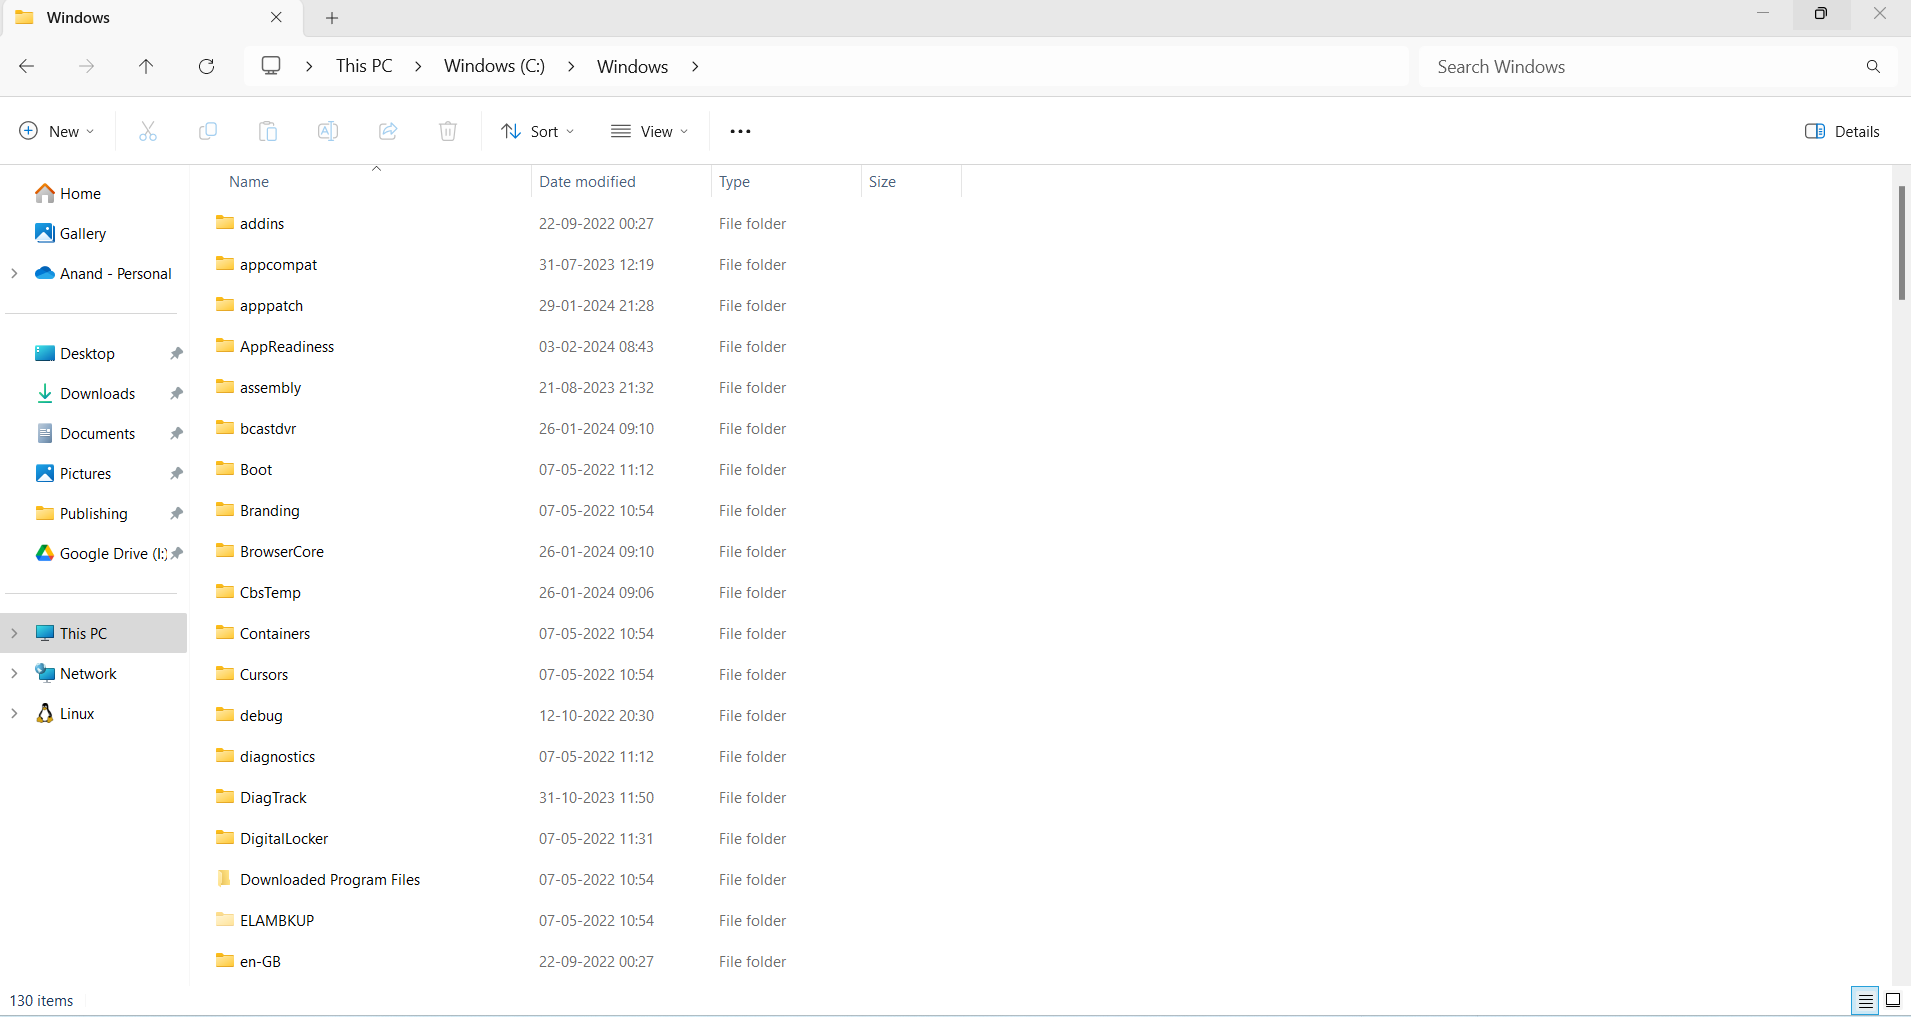Open the View dropdown menu
The image size is (1911, 1017).
(x=650, y=131)
